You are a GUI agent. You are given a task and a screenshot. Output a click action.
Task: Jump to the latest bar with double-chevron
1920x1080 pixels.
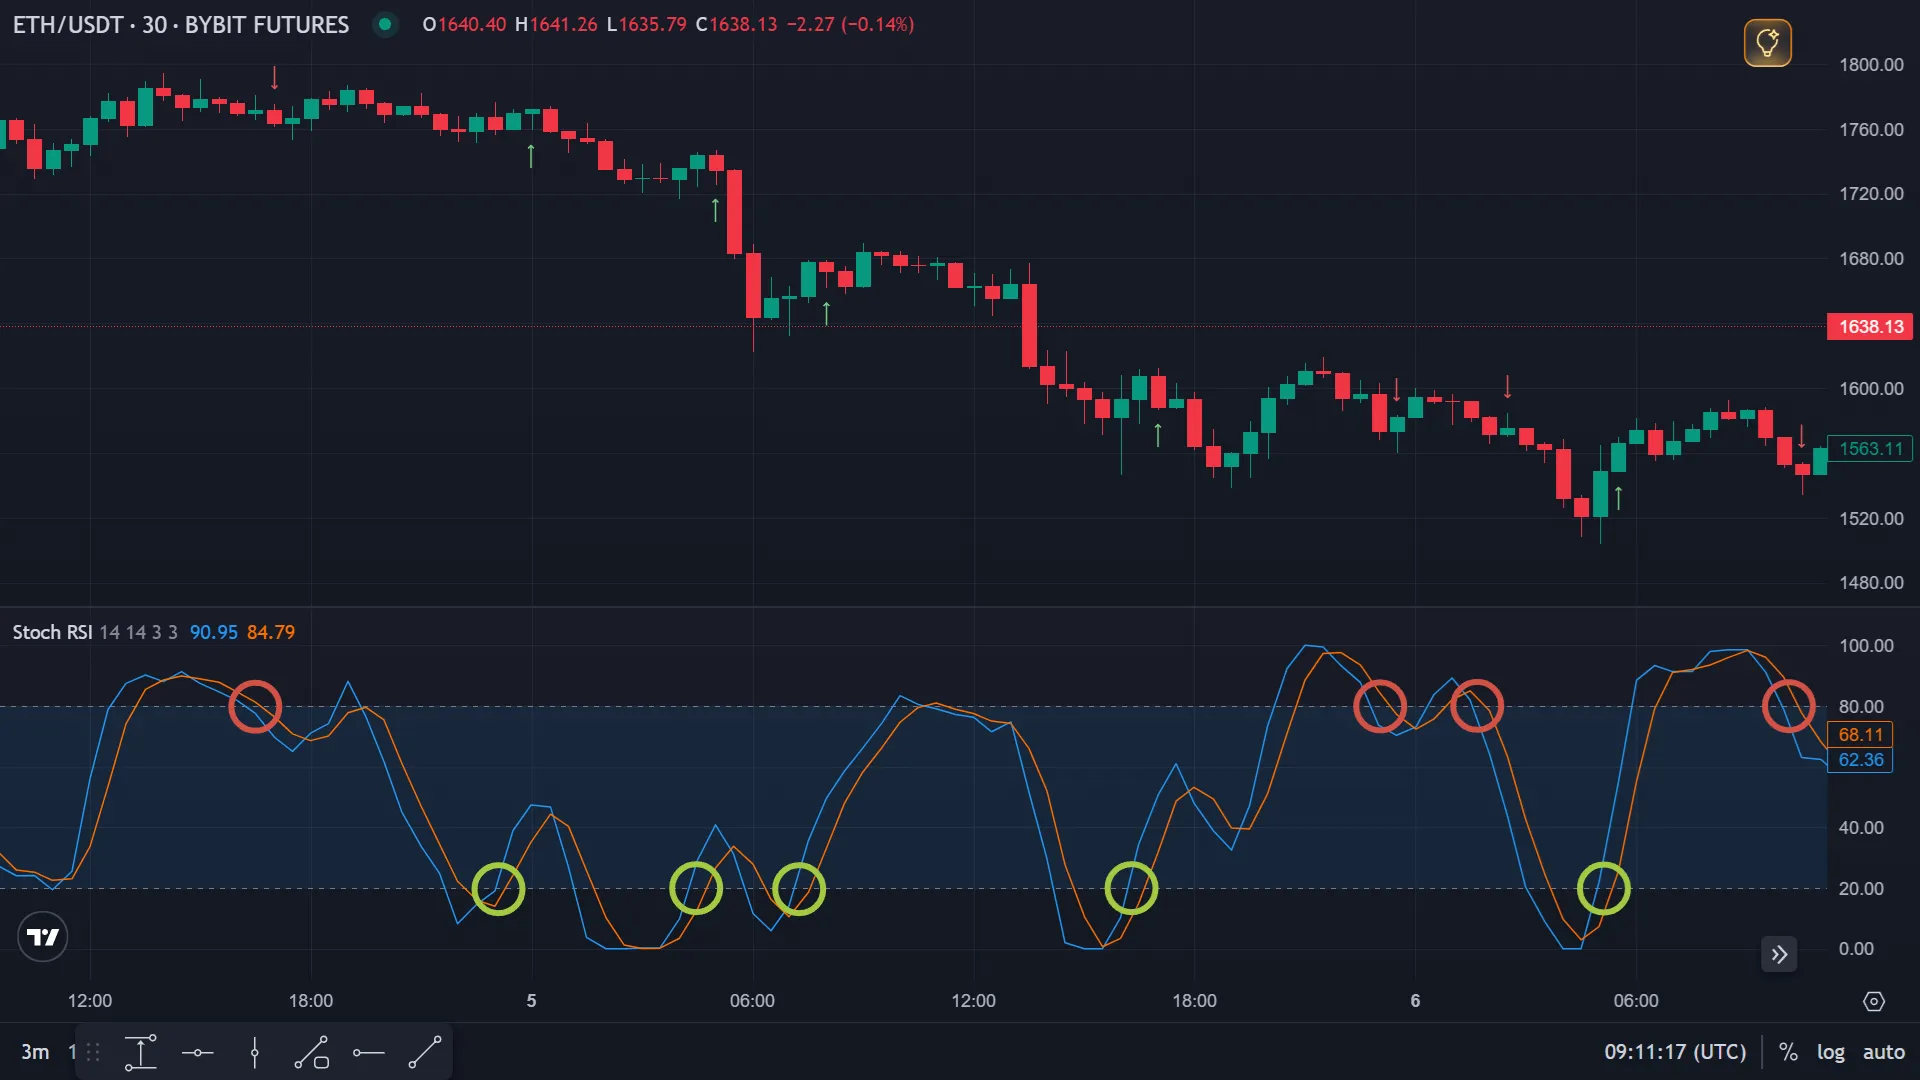pyautogui.click(x=1779, y=954)
